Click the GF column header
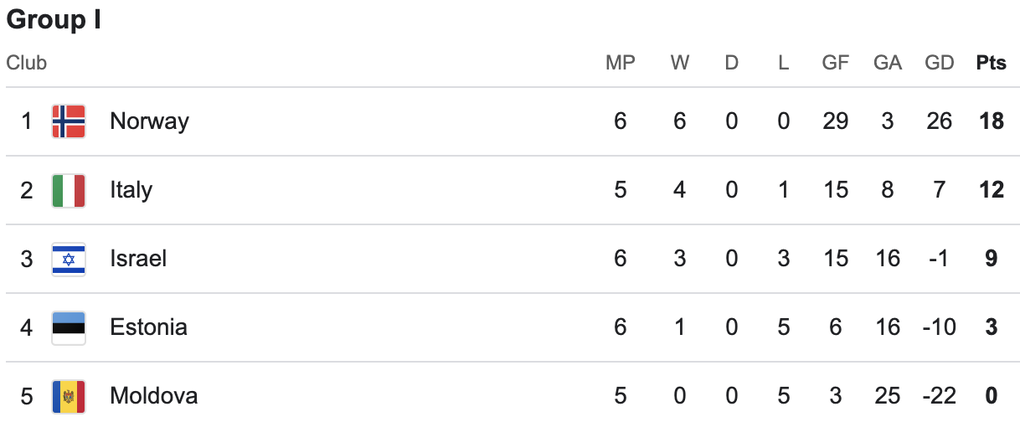The height and width of the screenshot is (422, 1020). [835, 63]
